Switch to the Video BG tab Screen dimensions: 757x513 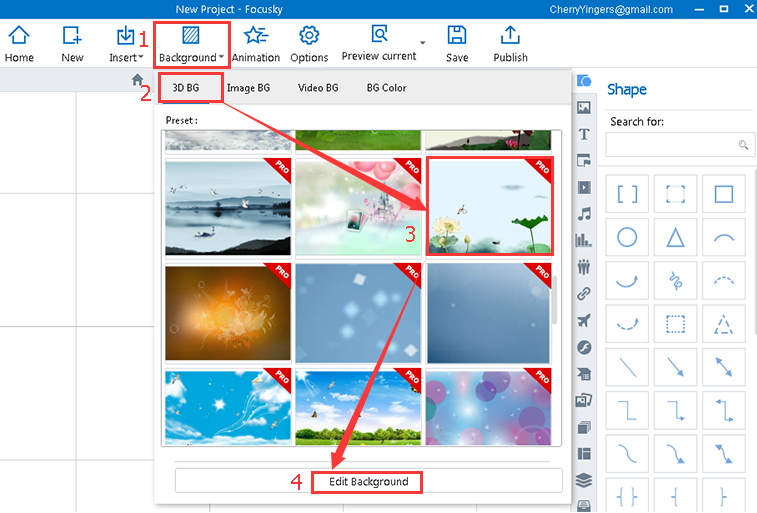(x=318, y=88)
